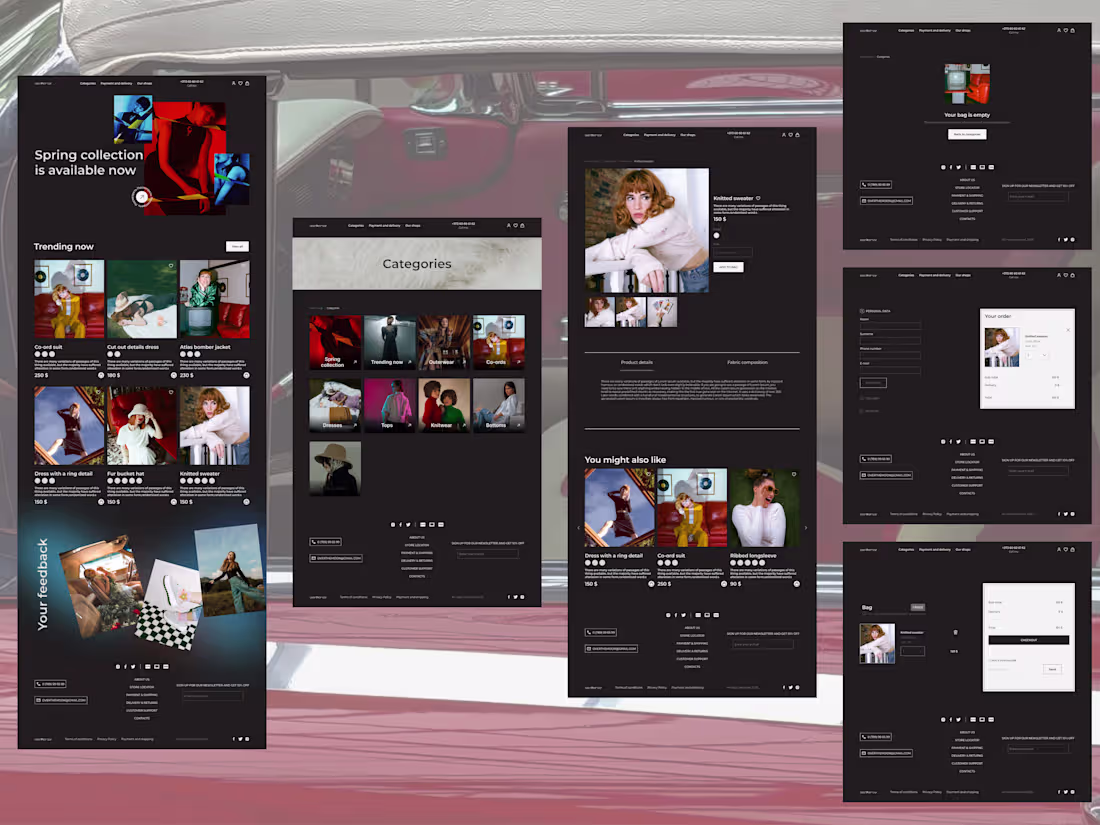Select the second delivery option radio button
This screenshot has width=1100, height=825.
861,411
